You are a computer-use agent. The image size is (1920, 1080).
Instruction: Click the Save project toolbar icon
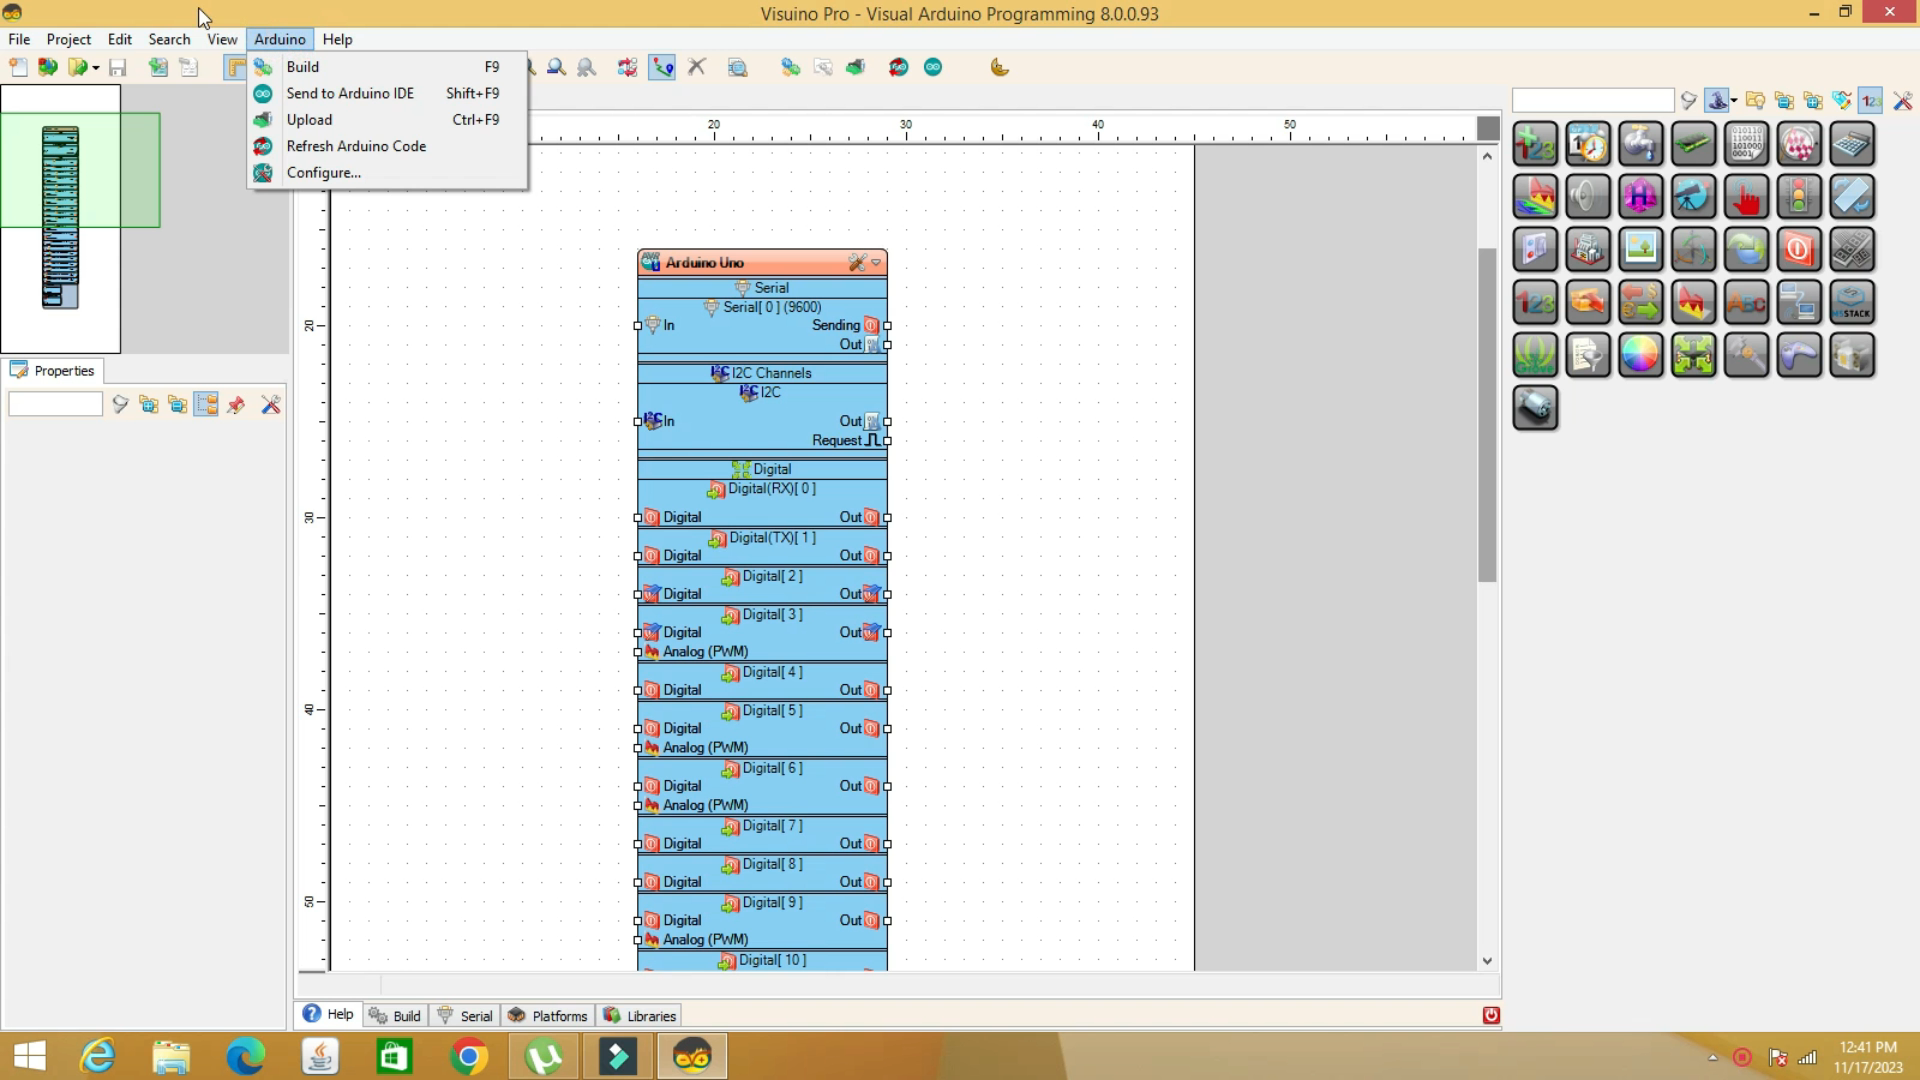118,68
